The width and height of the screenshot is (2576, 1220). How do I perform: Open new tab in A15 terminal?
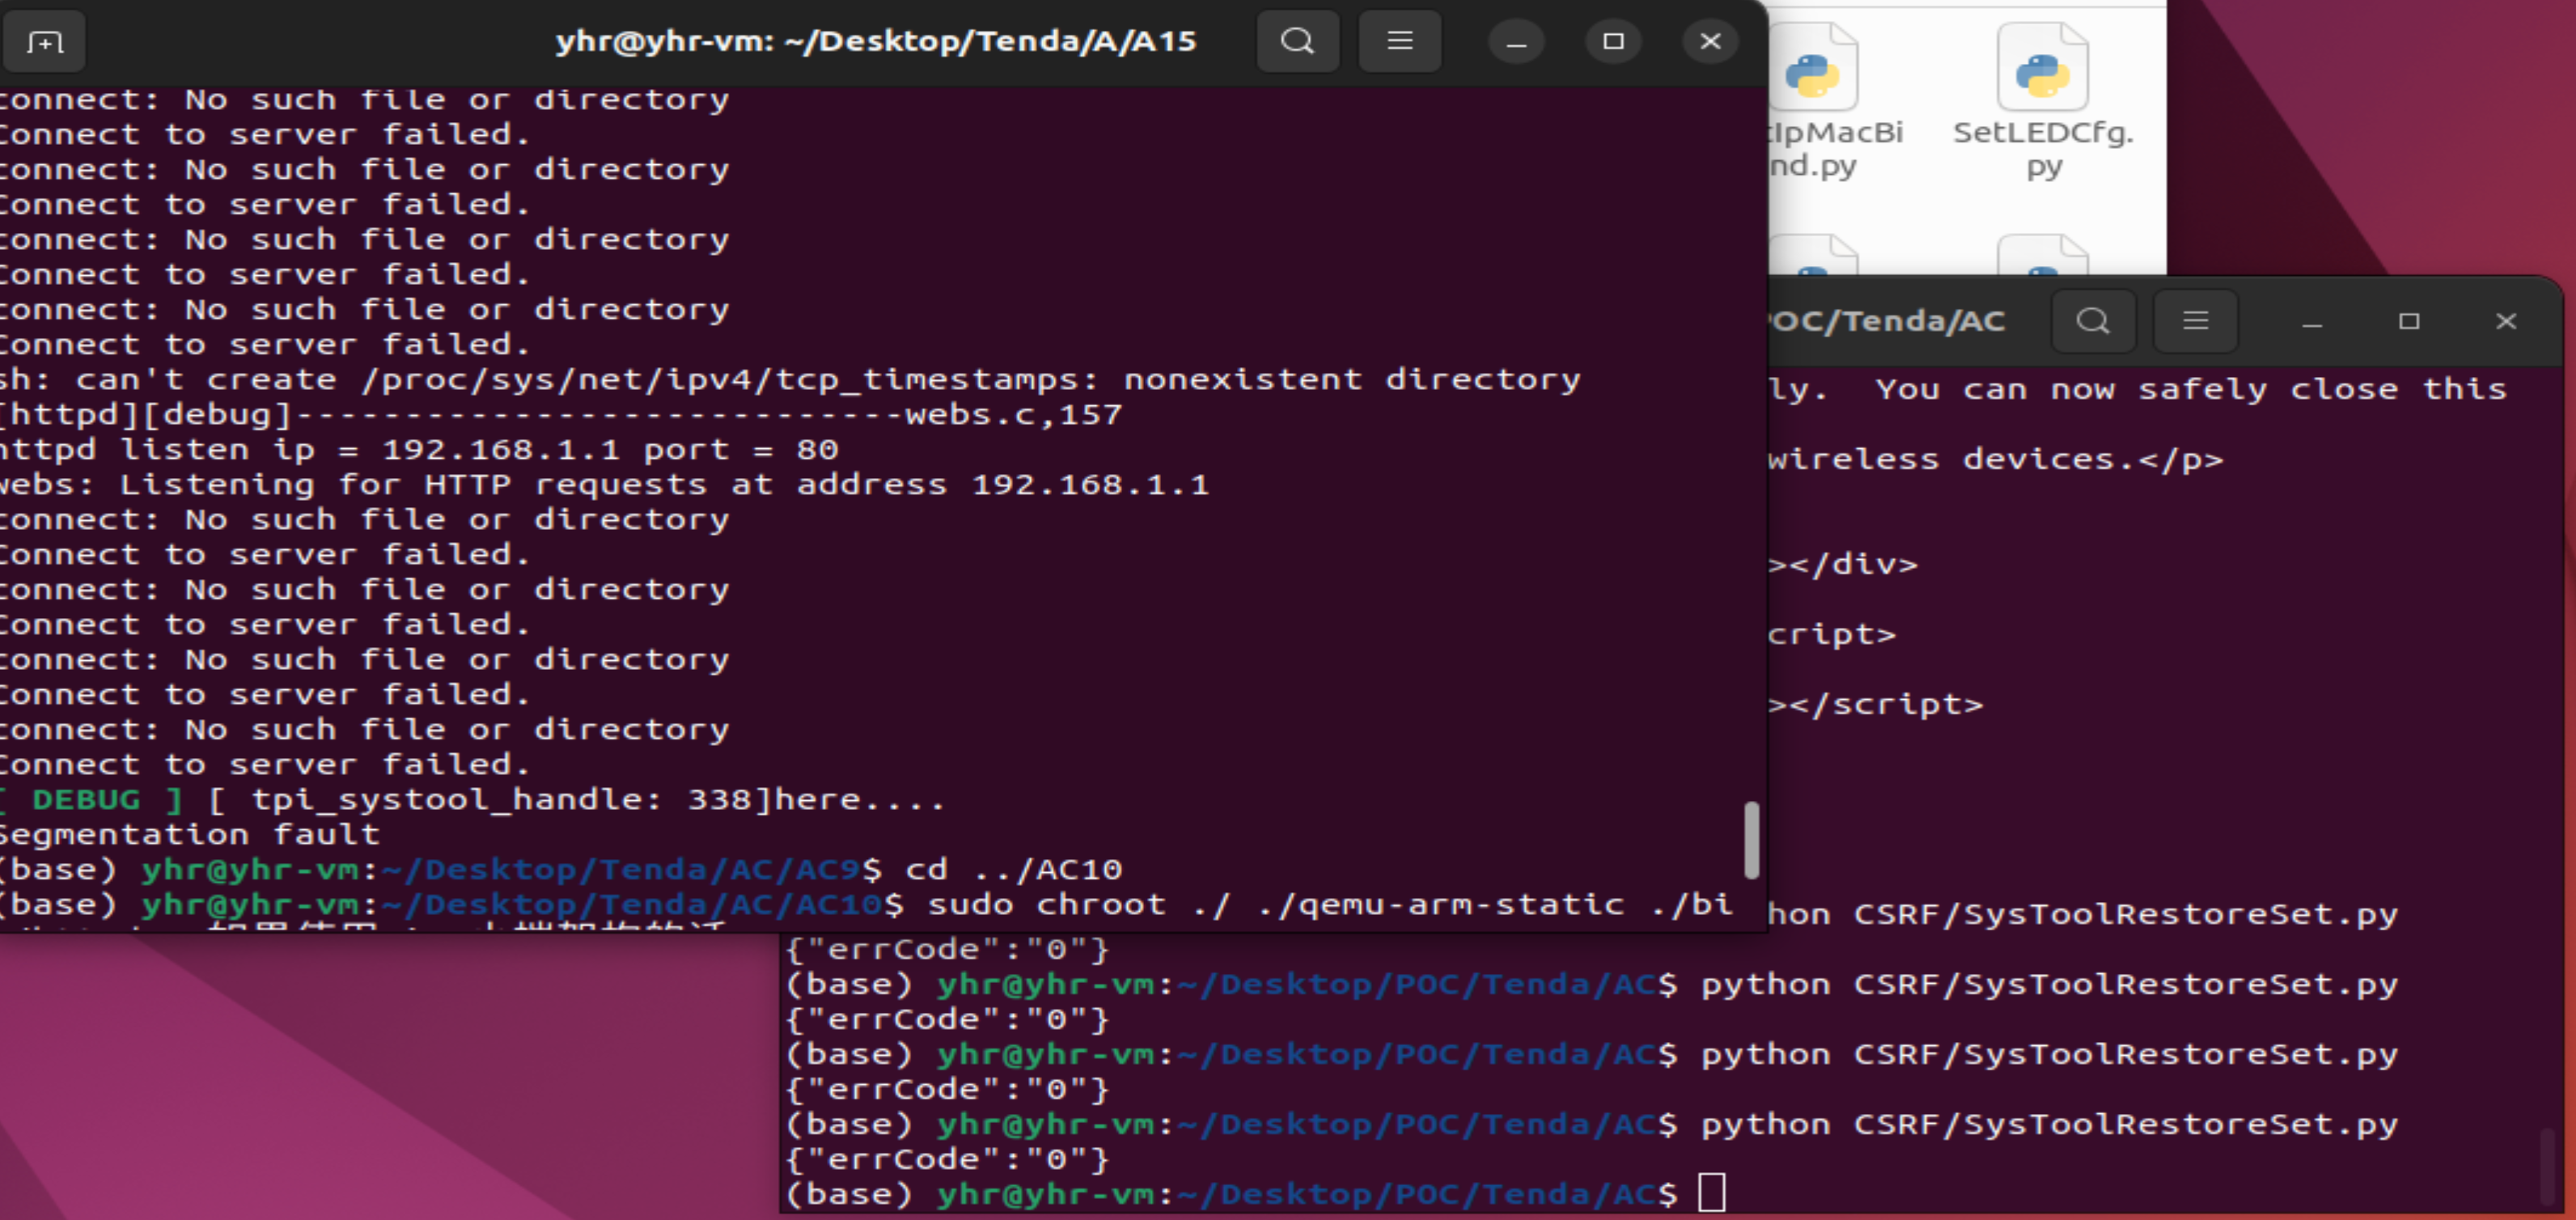[44, 42]
